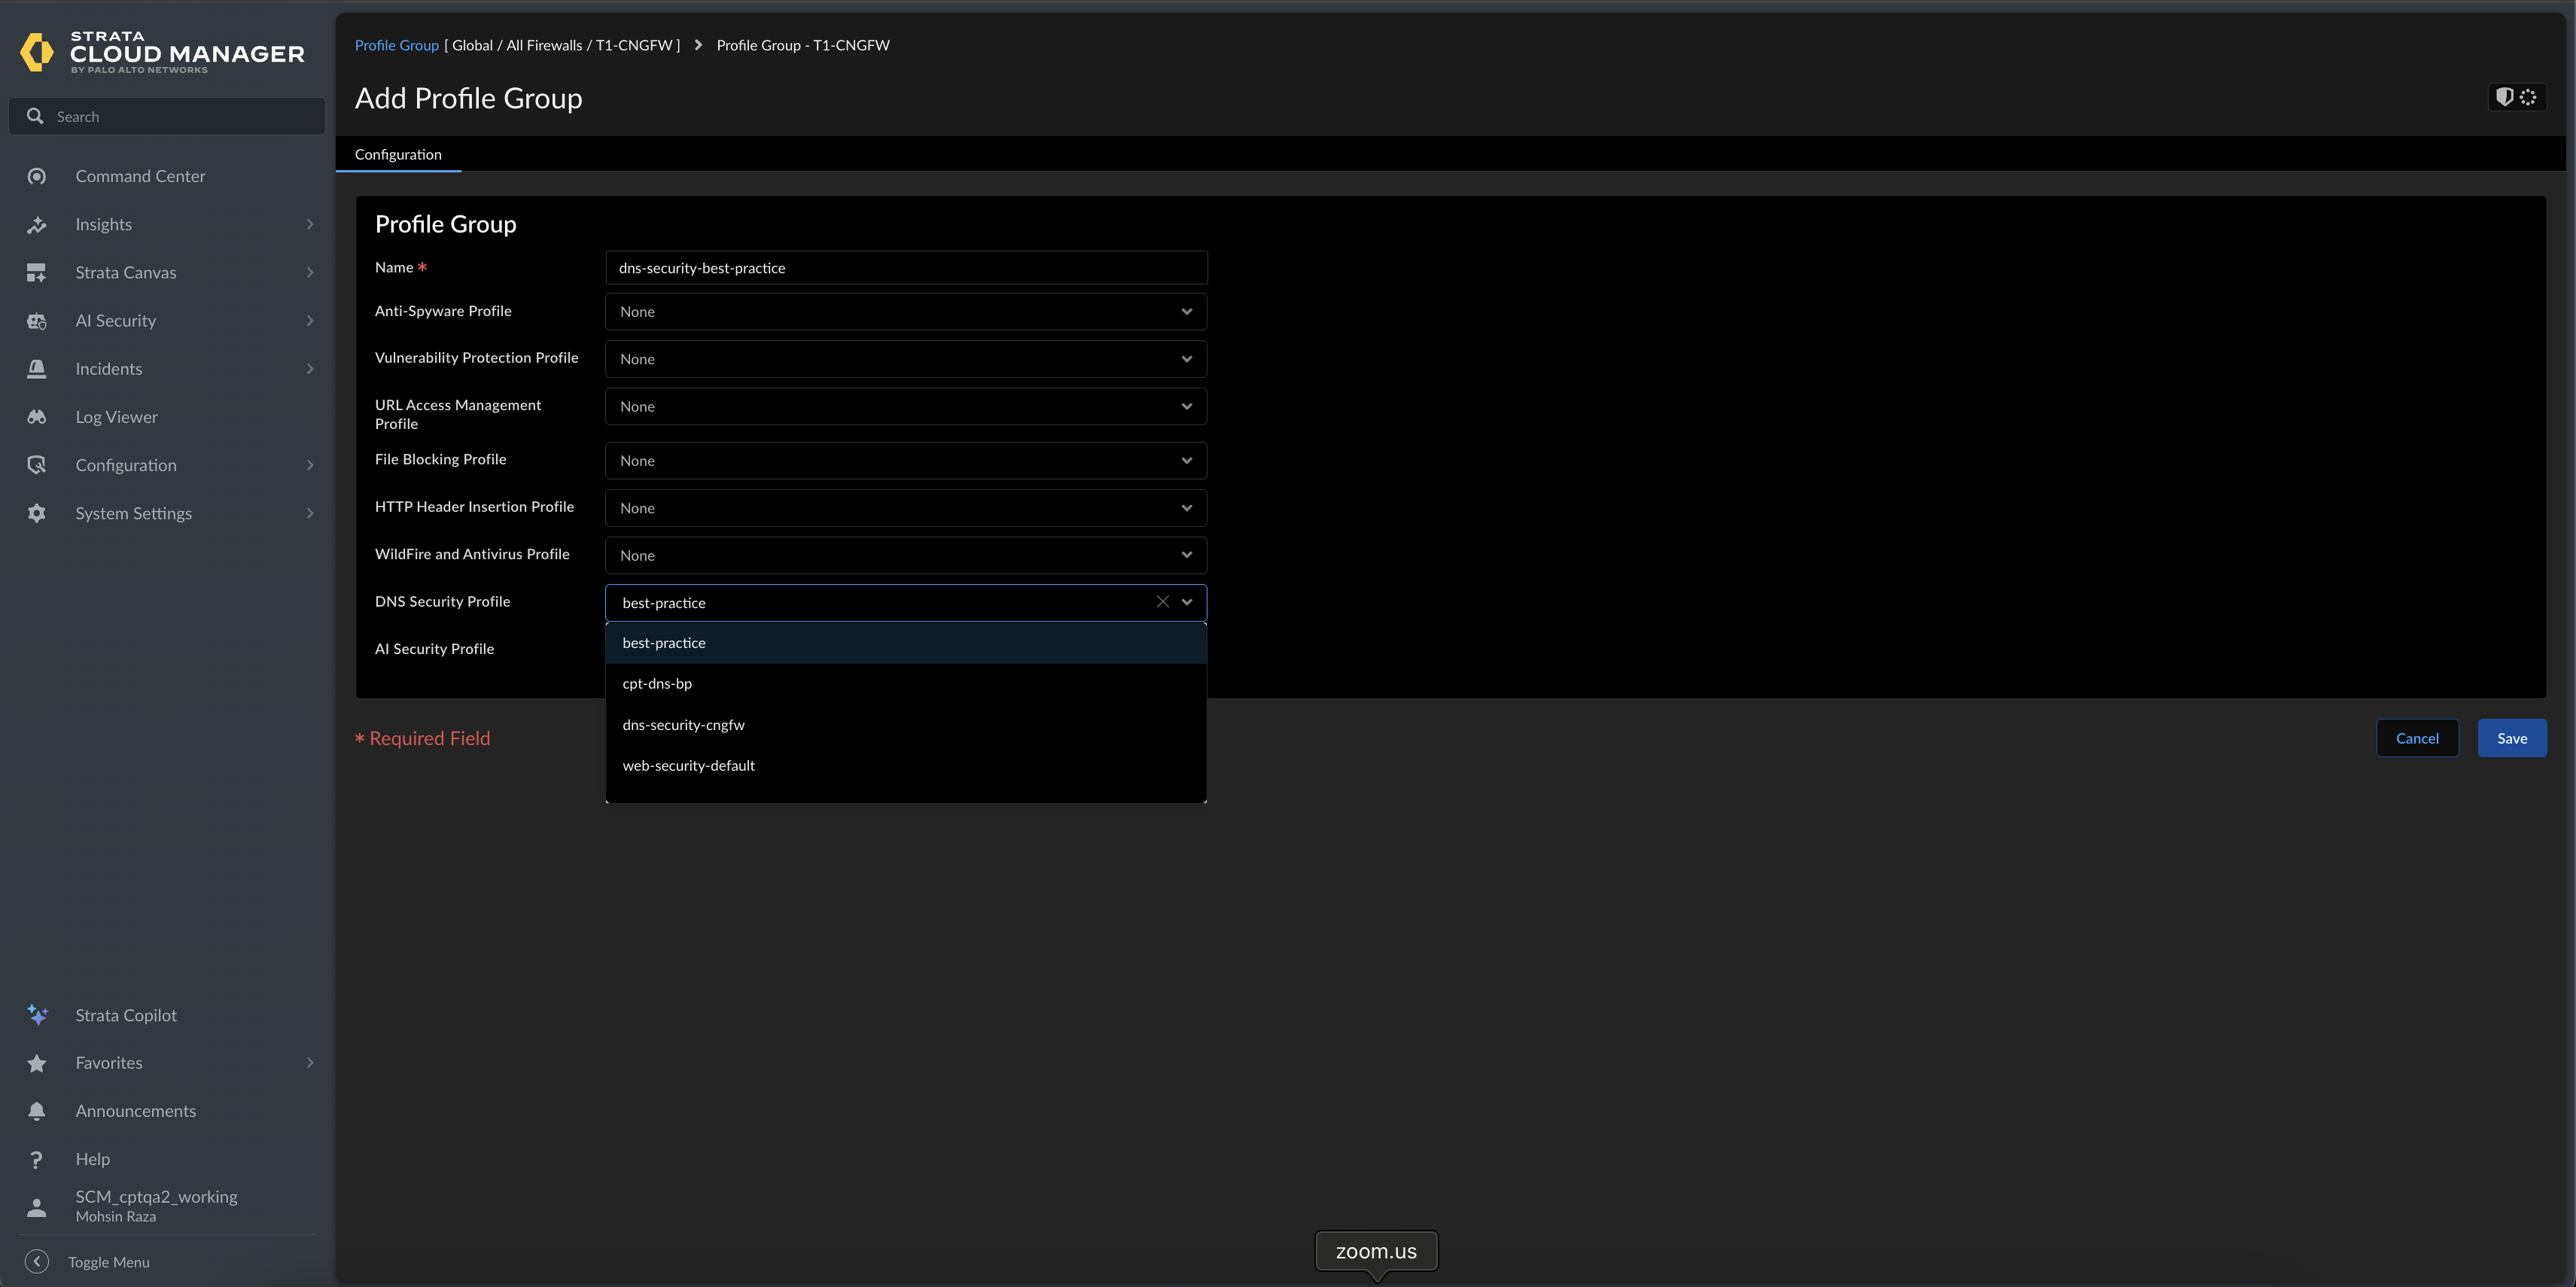Viewport: 2576px width, 1287px height.
Task: Clear DNS Security Profile selection with X
Action: coord(1162,602)
